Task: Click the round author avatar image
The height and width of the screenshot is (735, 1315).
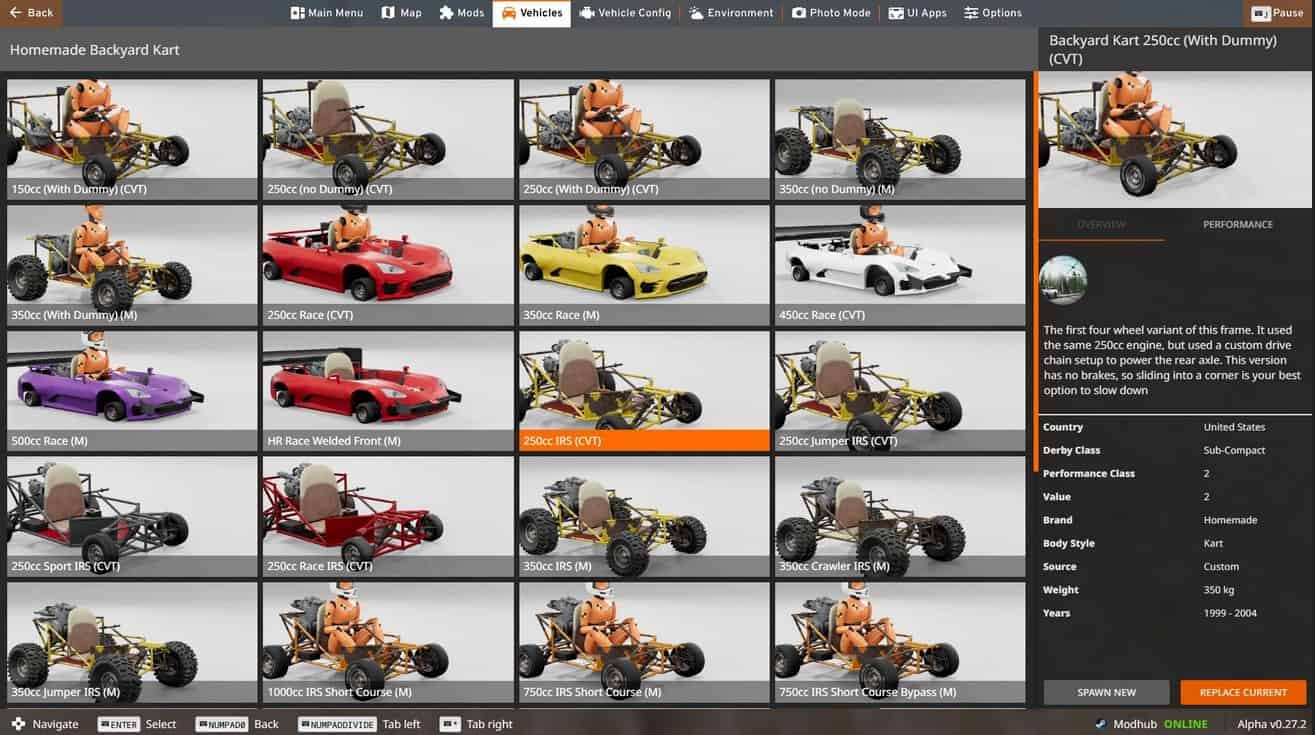Action: tap(1063, 280)
